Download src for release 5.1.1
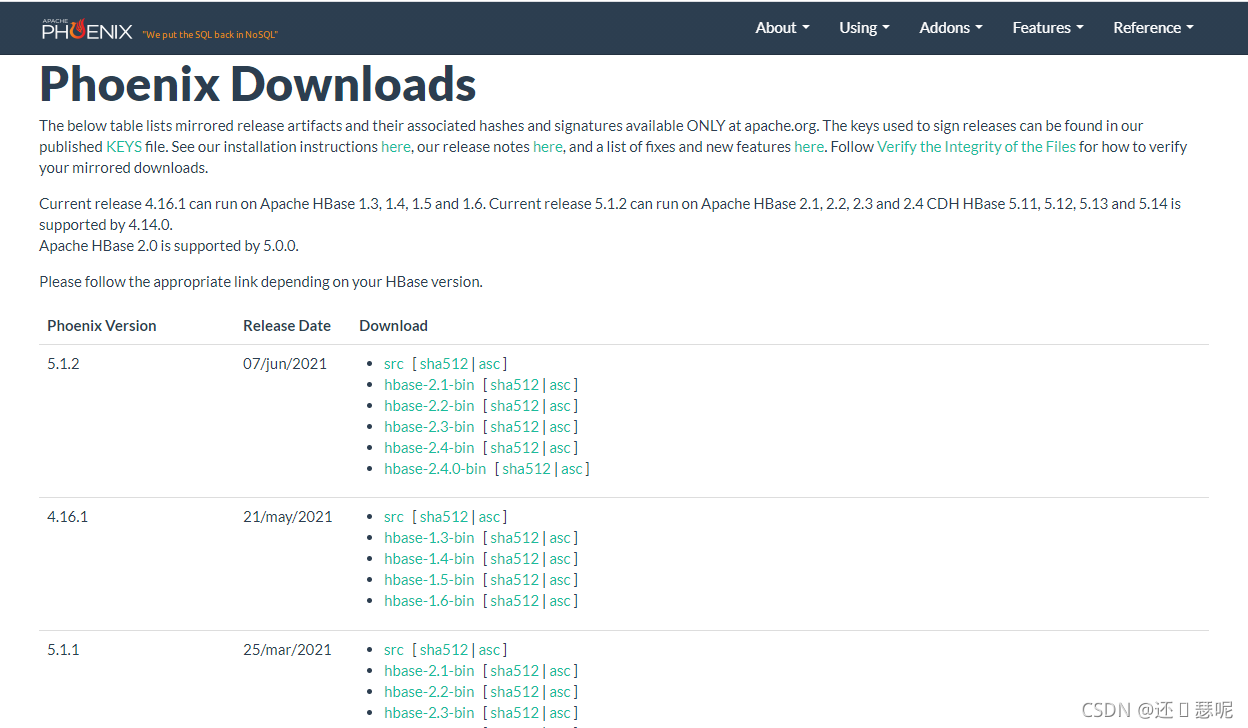This screenshot has height=728, width=1248. (393, 649)
